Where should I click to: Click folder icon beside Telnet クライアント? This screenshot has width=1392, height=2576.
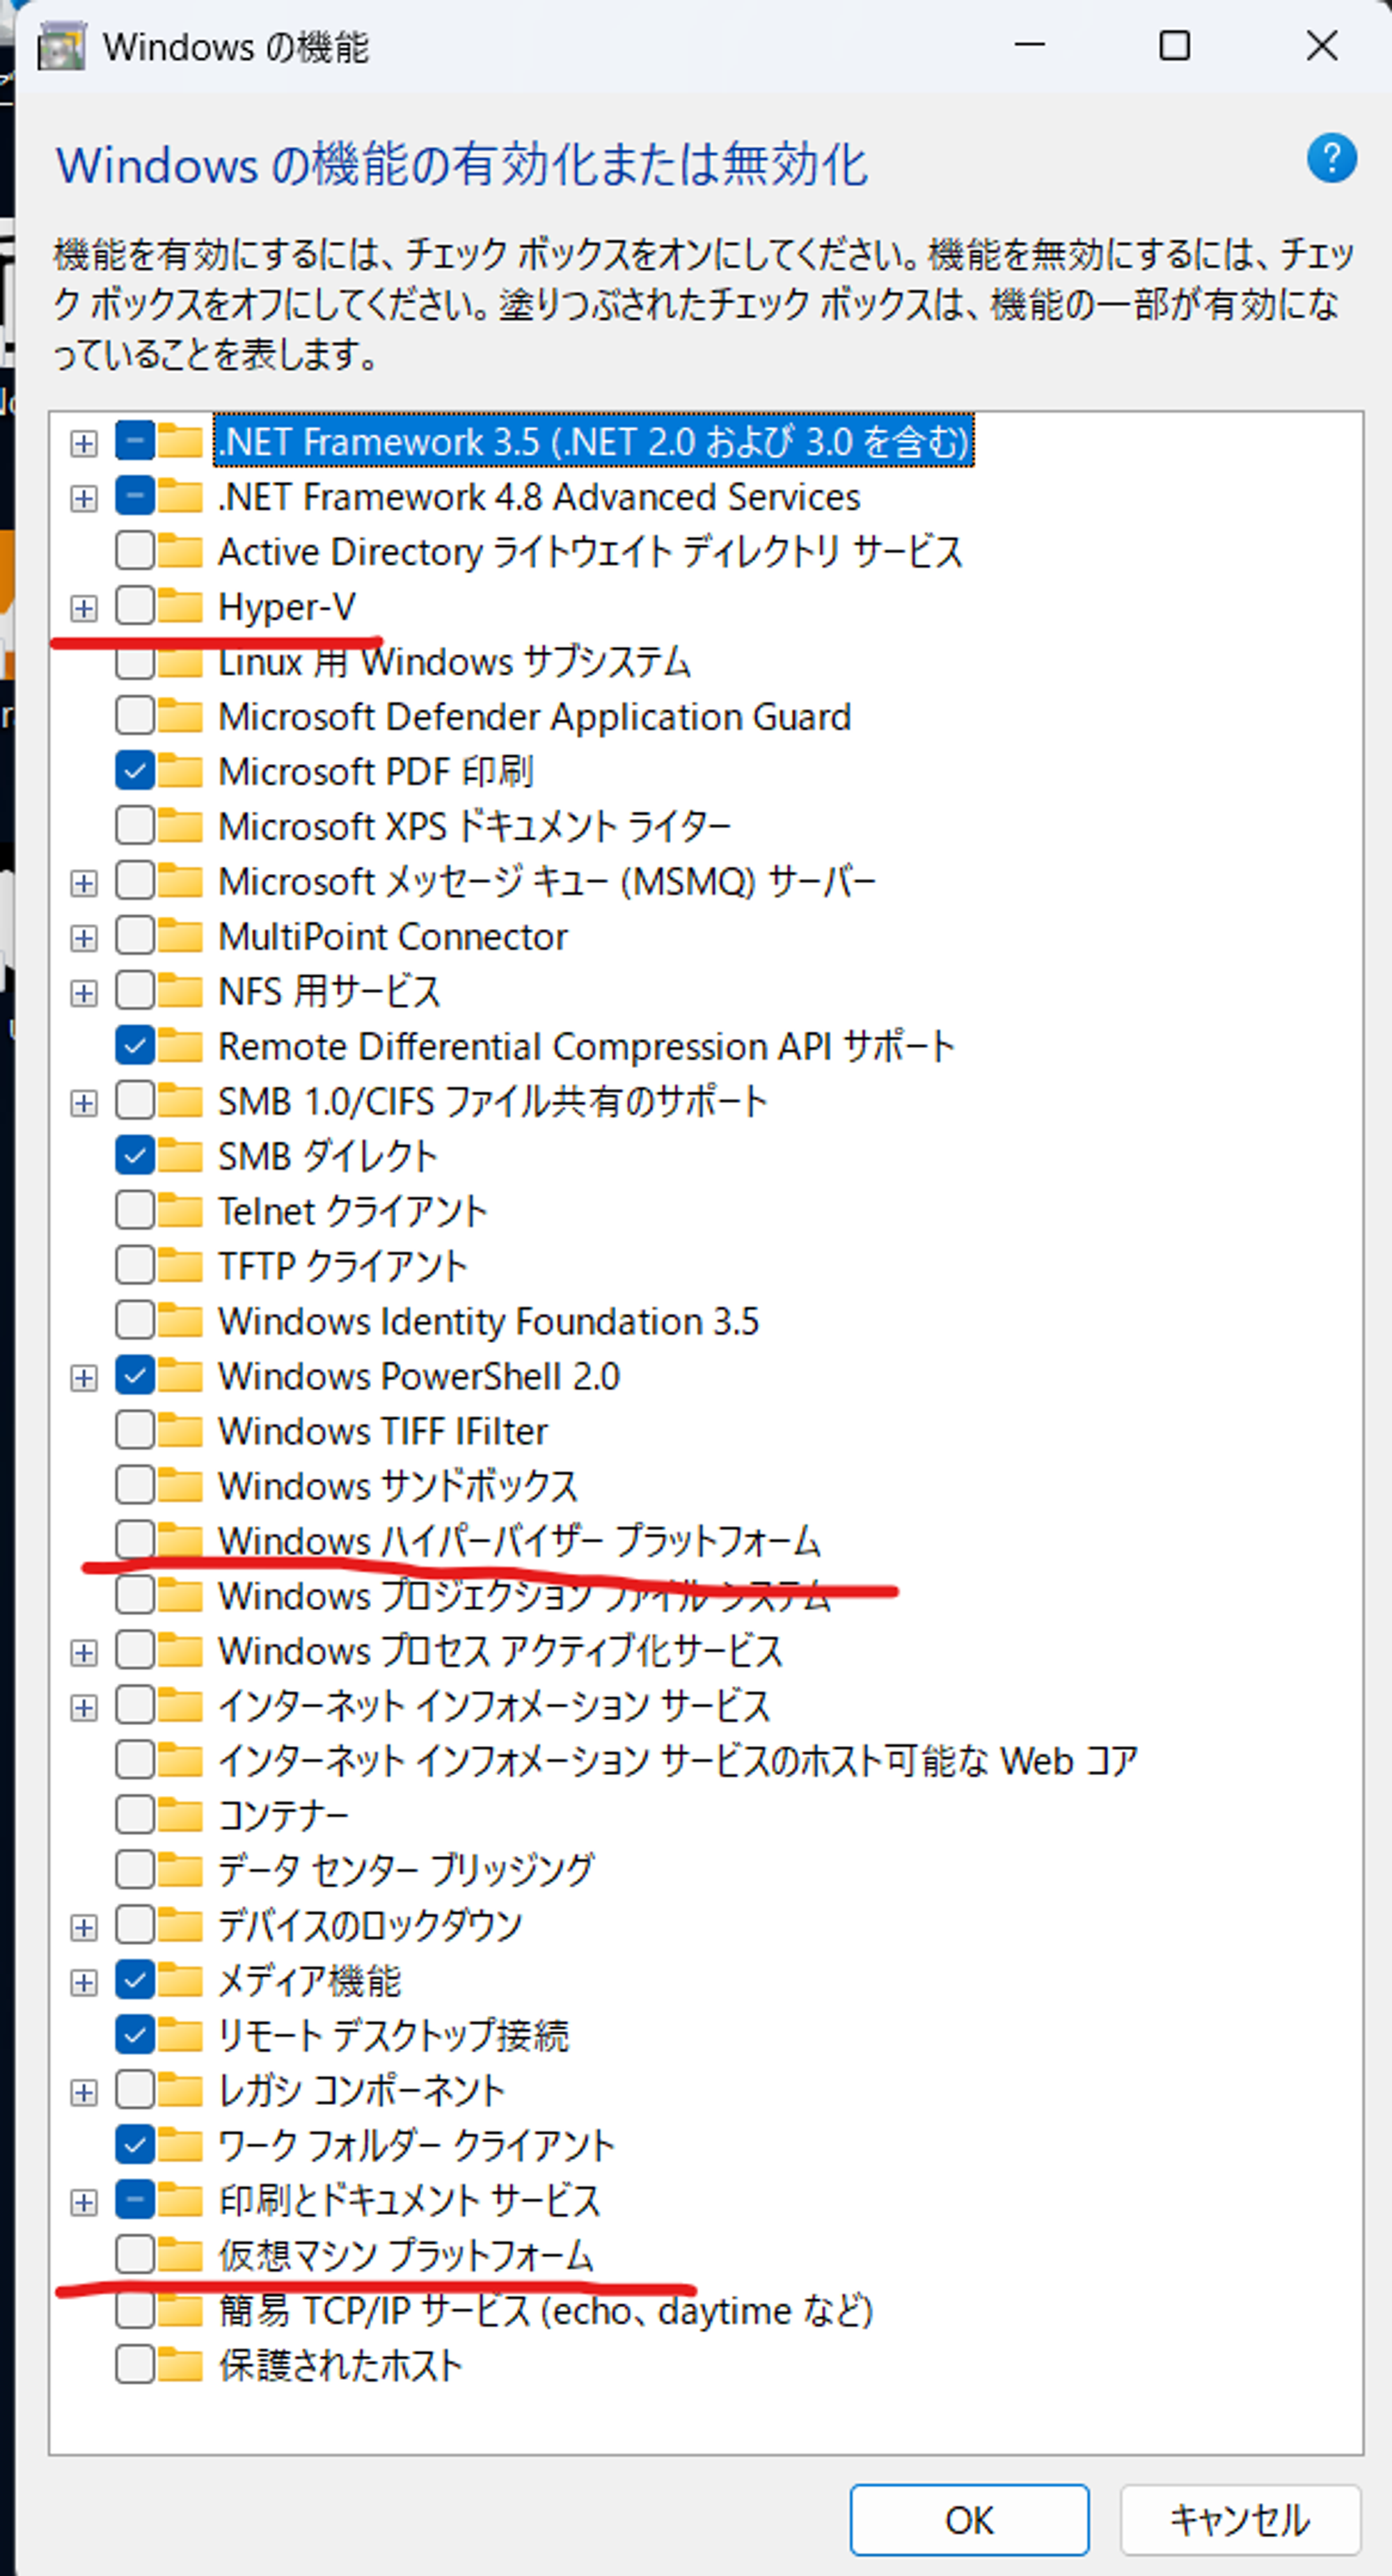coord(180,1210)
